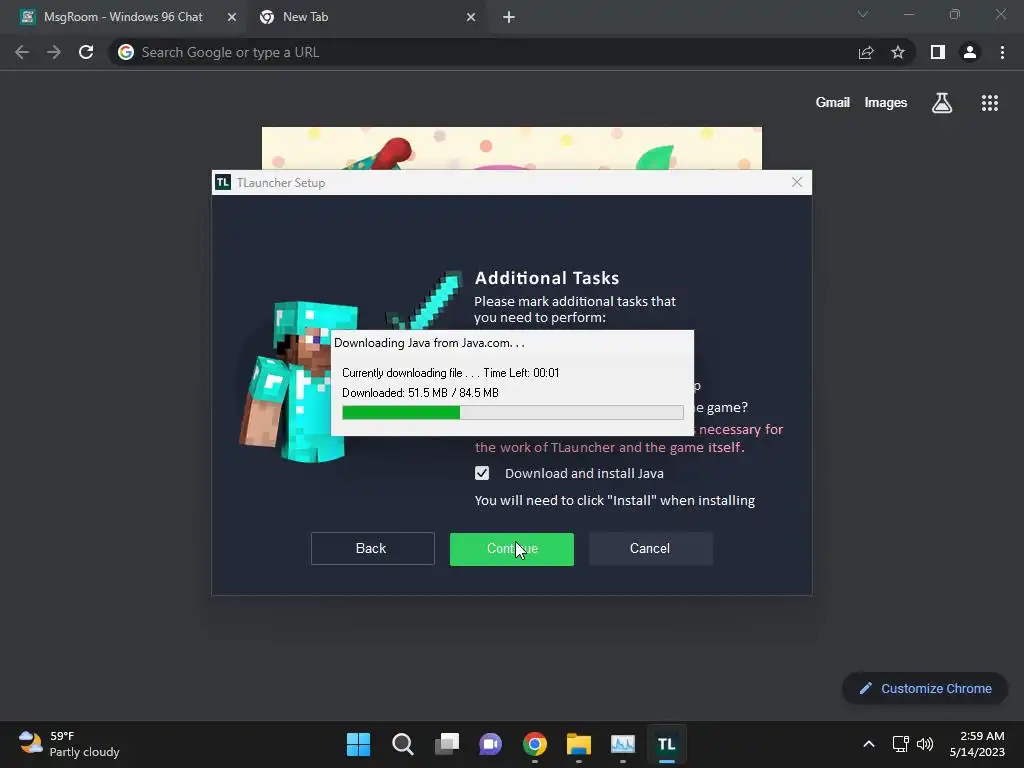
Task: Click the Chrome forward arrow
Action: (54, 52)
